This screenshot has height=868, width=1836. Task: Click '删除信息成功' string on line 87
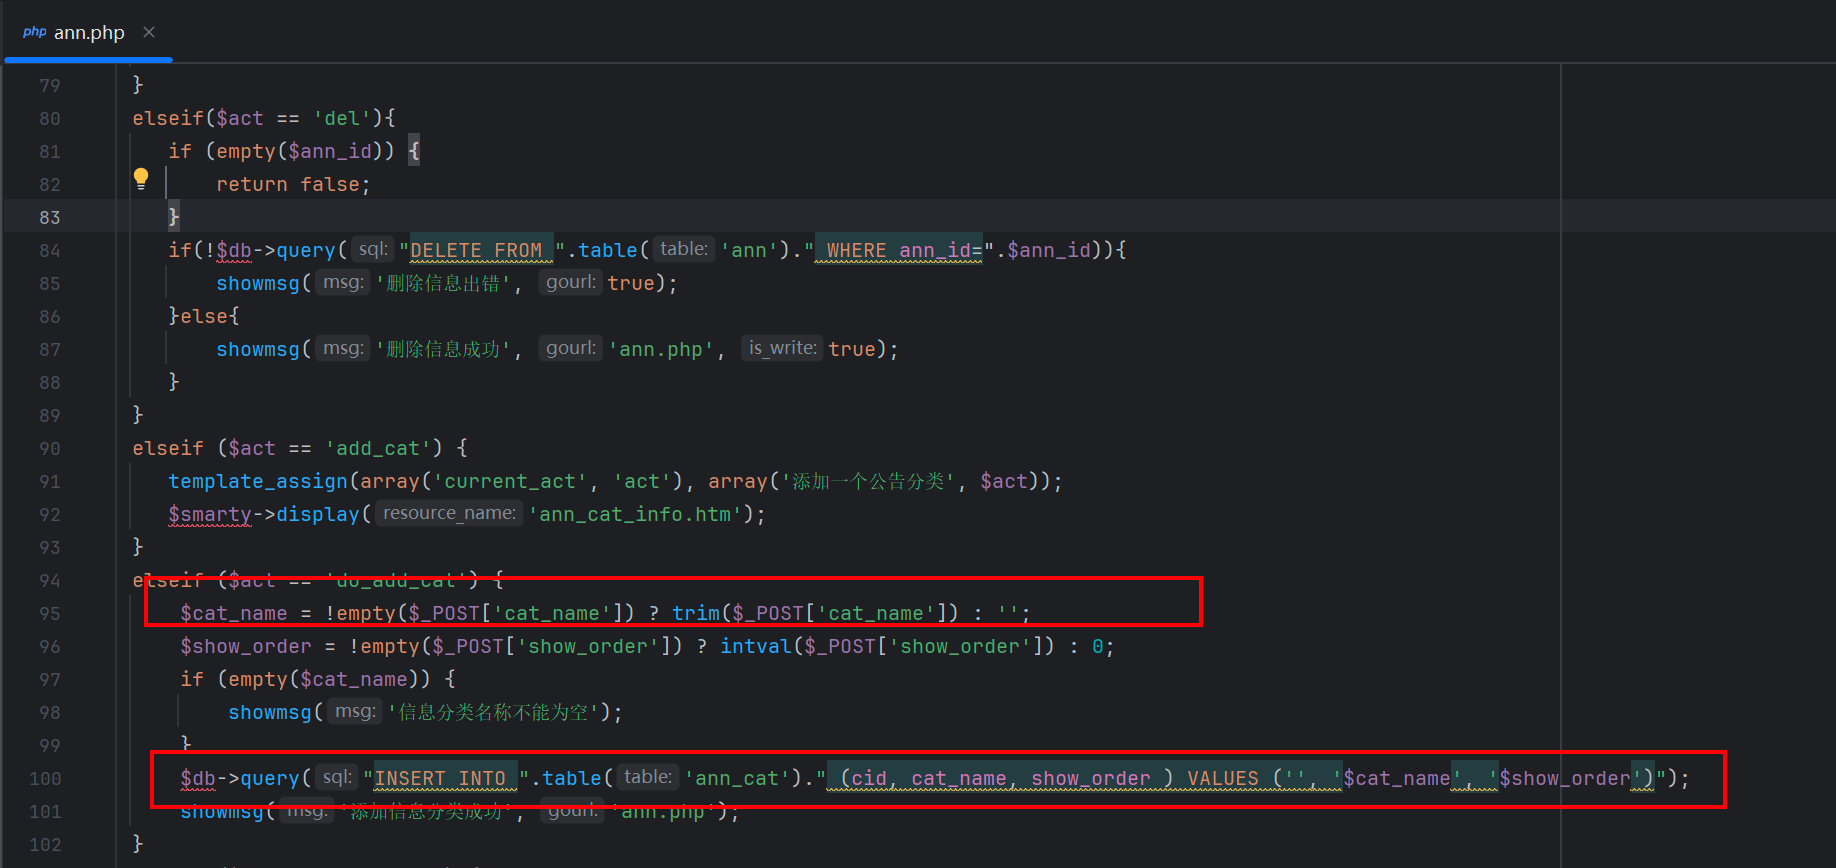click(443, 349)
